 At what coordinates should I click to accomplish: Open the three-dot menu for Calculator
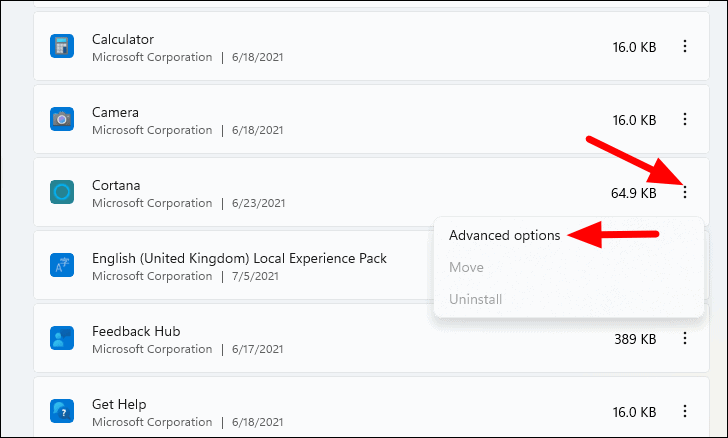coord(685,46)
